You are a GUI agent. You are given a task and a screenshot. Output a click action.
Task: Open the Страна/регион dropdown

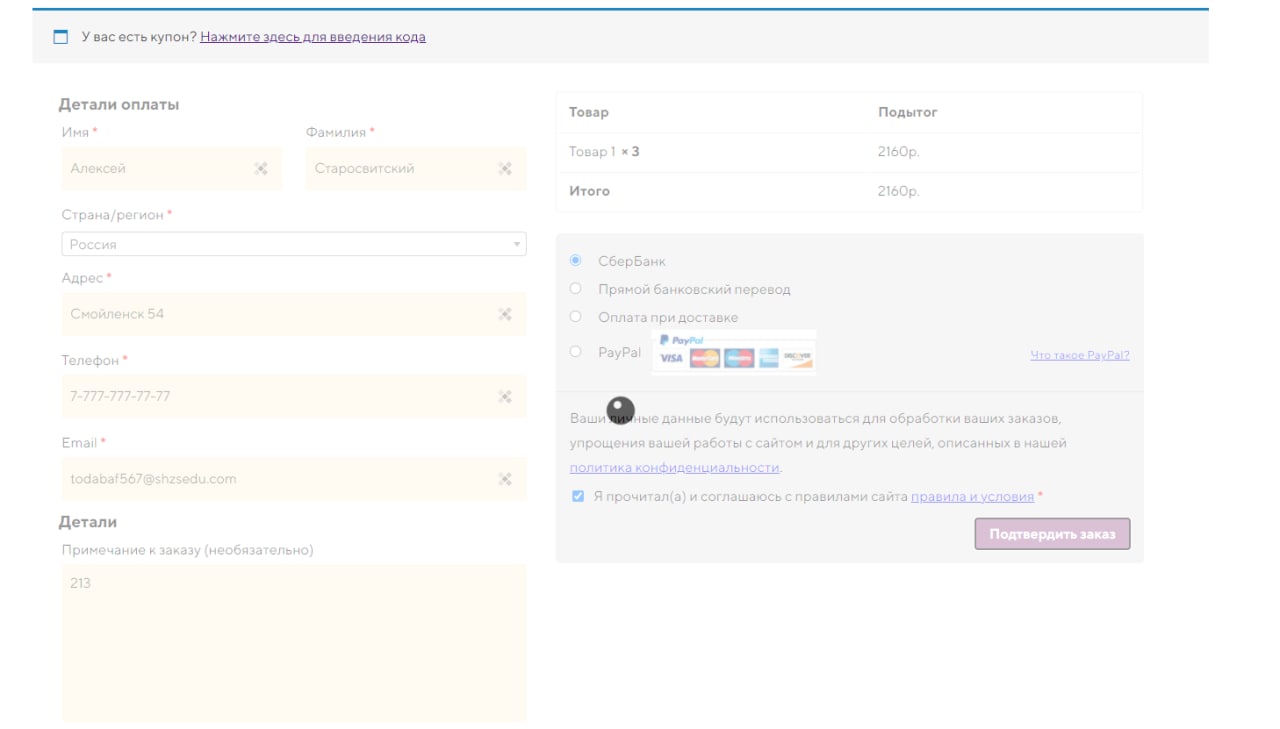click(294, 244)
